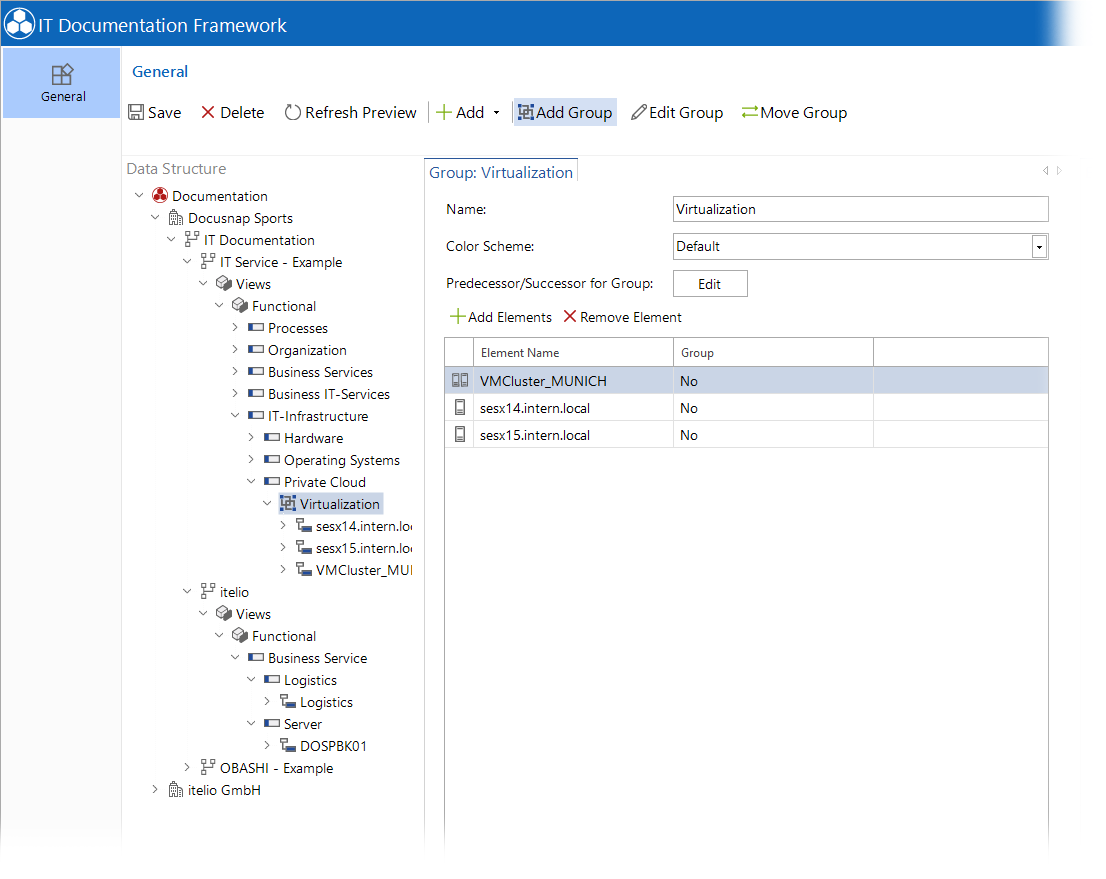Click the Hardware layer icon
This screenshot has height=879, width=1106.
[x=272, y=438]
